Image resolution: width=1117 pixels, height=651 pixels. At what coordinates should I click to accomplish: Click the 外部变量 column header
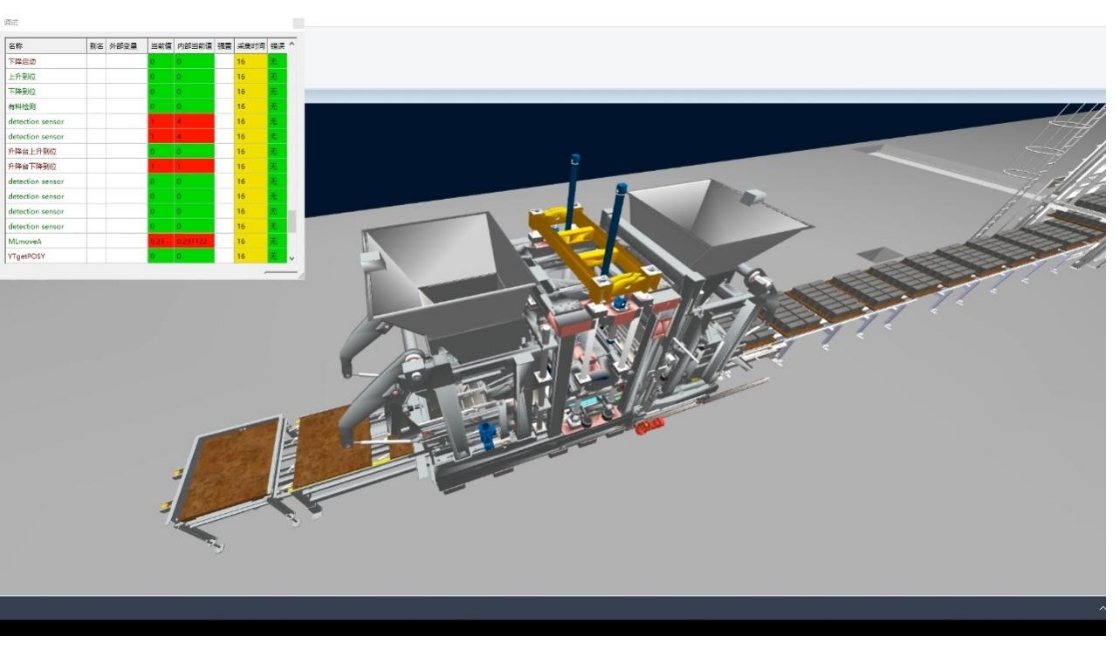click(127, 46)
